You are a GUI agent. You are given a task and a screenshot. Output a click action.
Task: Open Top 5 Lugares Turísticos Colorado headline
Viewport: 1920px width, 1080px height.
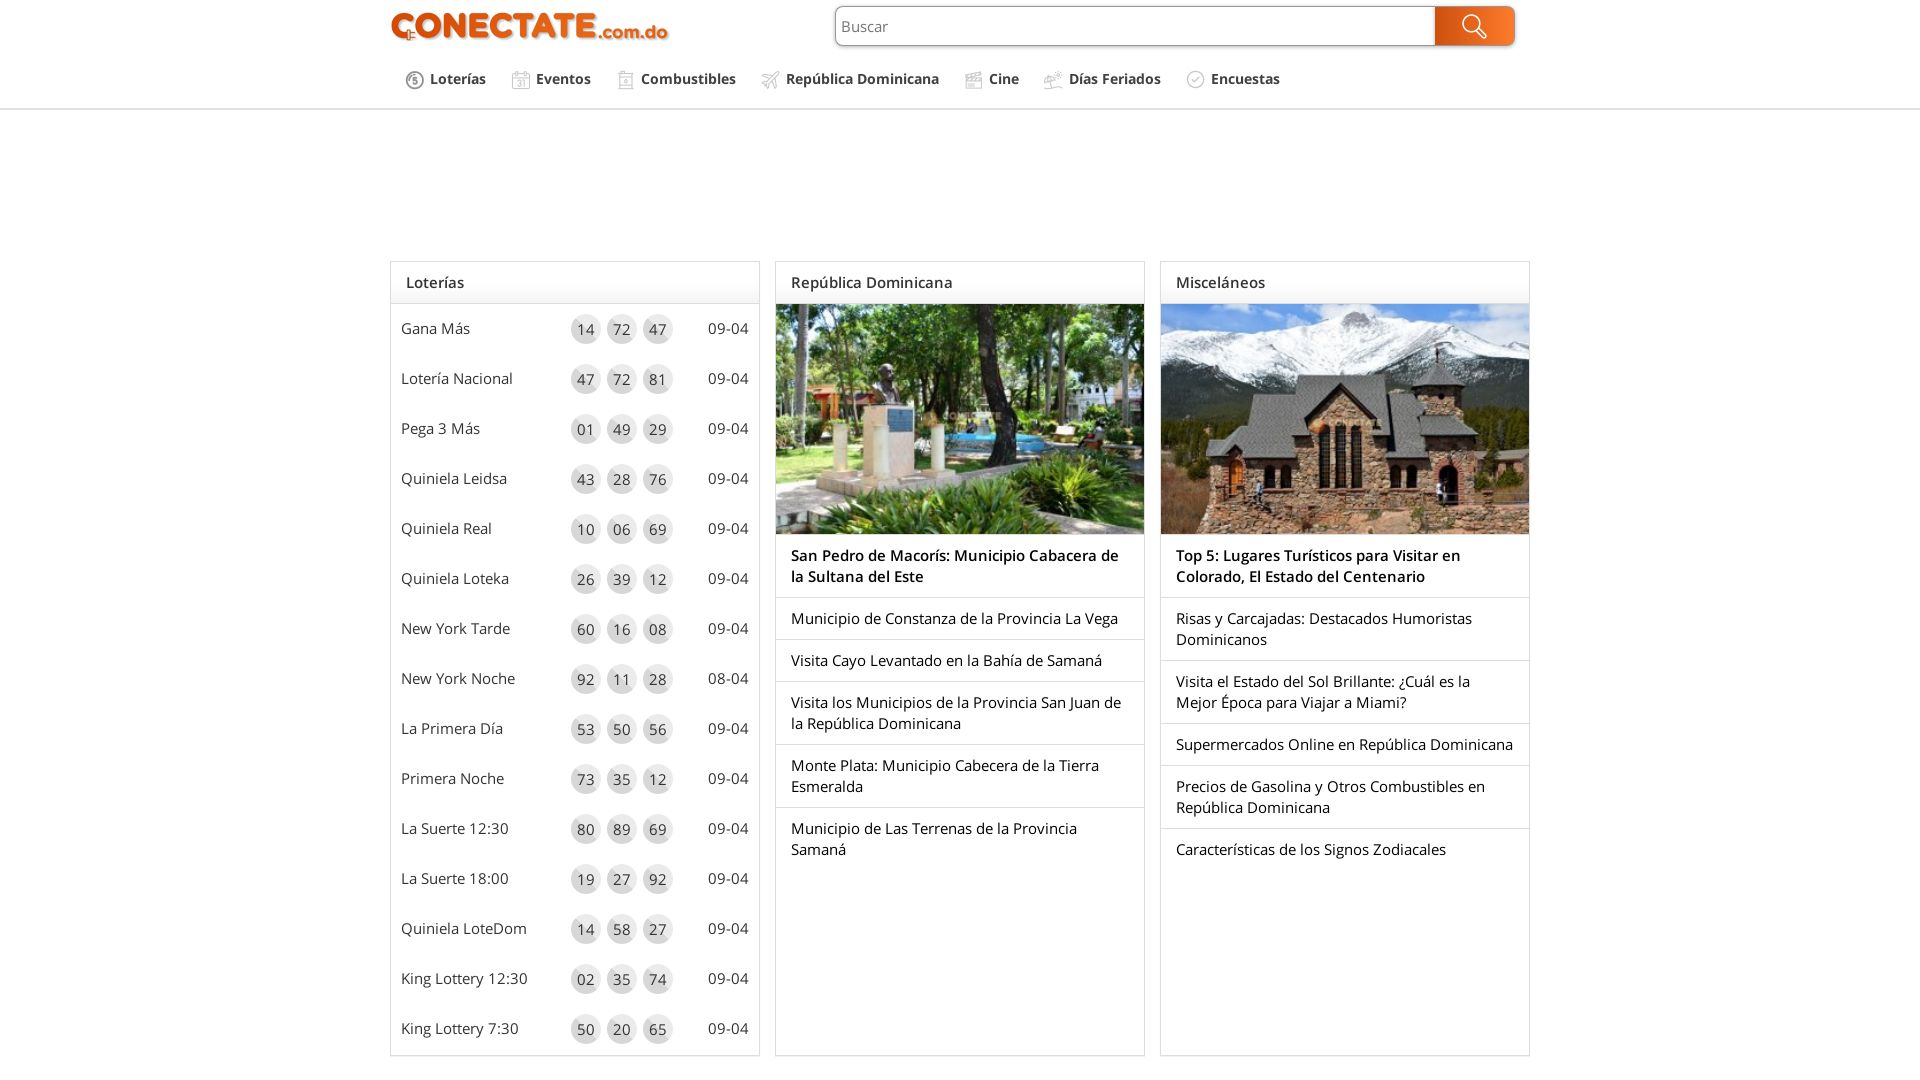pos(1318,566)
